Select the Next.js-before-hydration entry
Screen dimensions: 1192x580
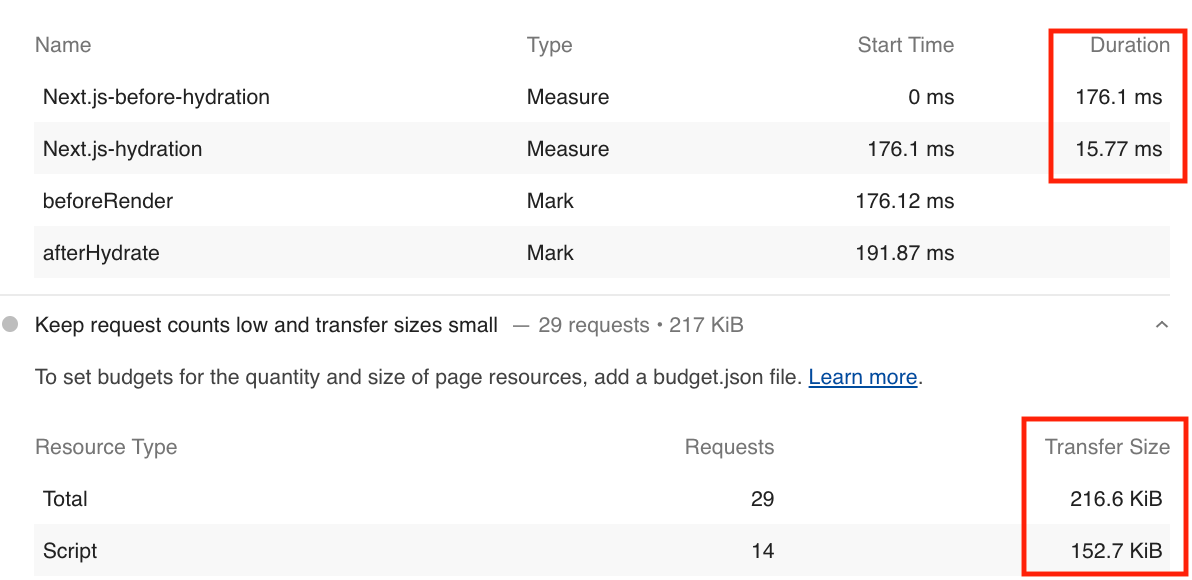[156, 97]
